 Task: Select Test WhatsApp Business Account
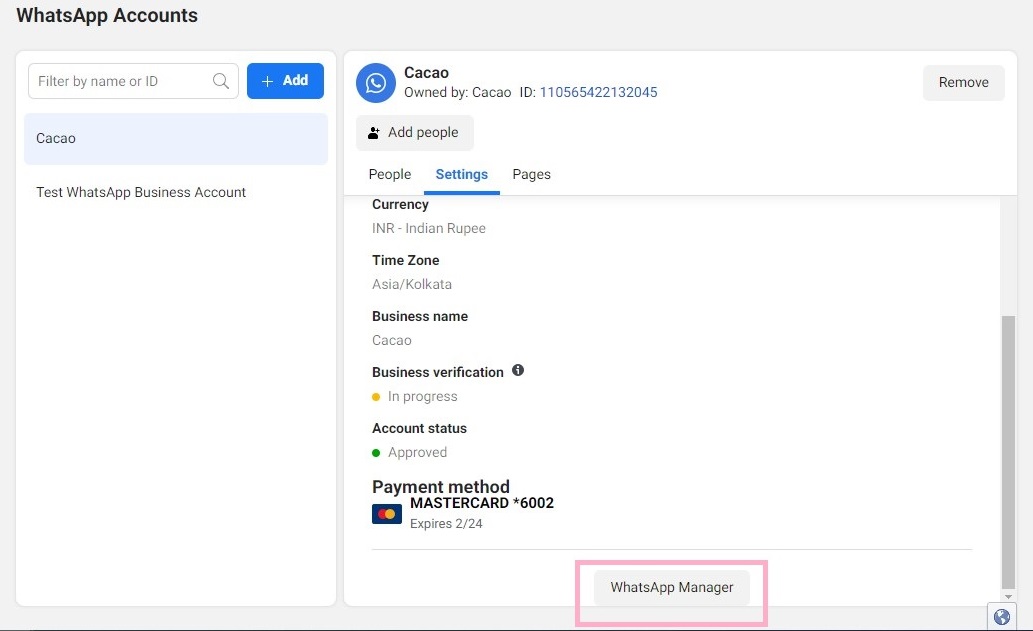click(141, 192)
